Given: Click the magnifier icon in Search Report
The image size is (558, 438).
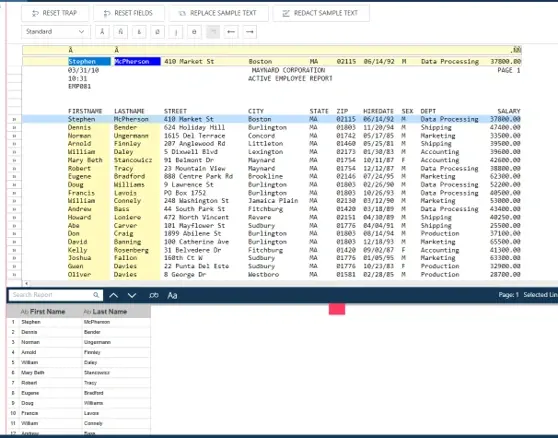Looking at the screenshot, I should point(96,295).
